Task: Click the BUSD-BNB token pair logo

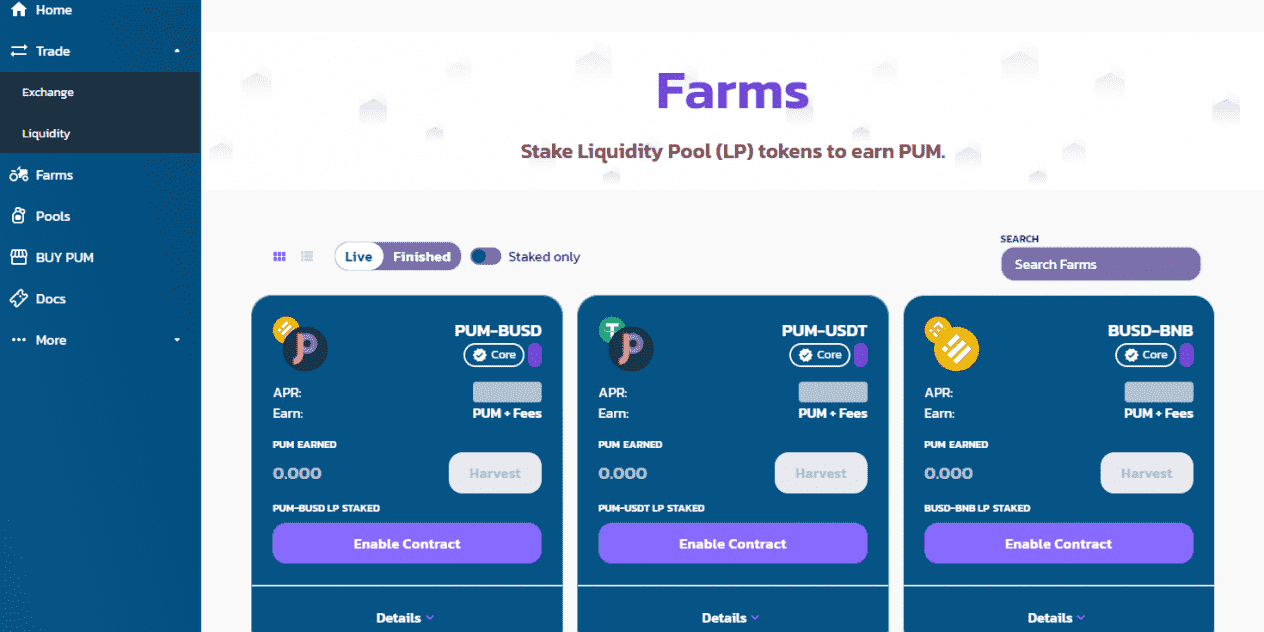Action: point(952,344)
